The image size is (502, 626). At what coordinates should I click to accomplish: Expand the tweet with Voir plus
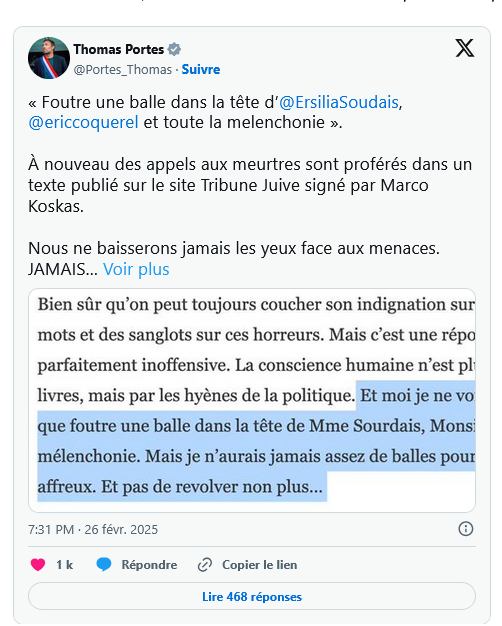click(x=136, y=269)
